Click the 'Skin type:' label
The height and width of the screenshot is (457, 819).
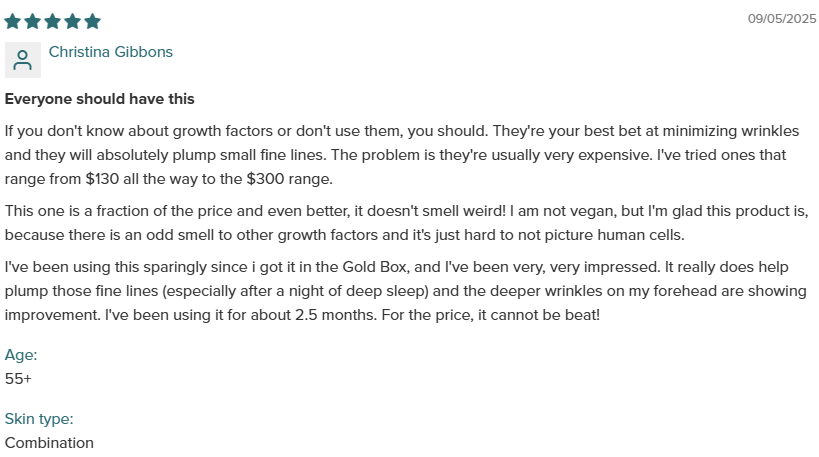pos(39,419)
